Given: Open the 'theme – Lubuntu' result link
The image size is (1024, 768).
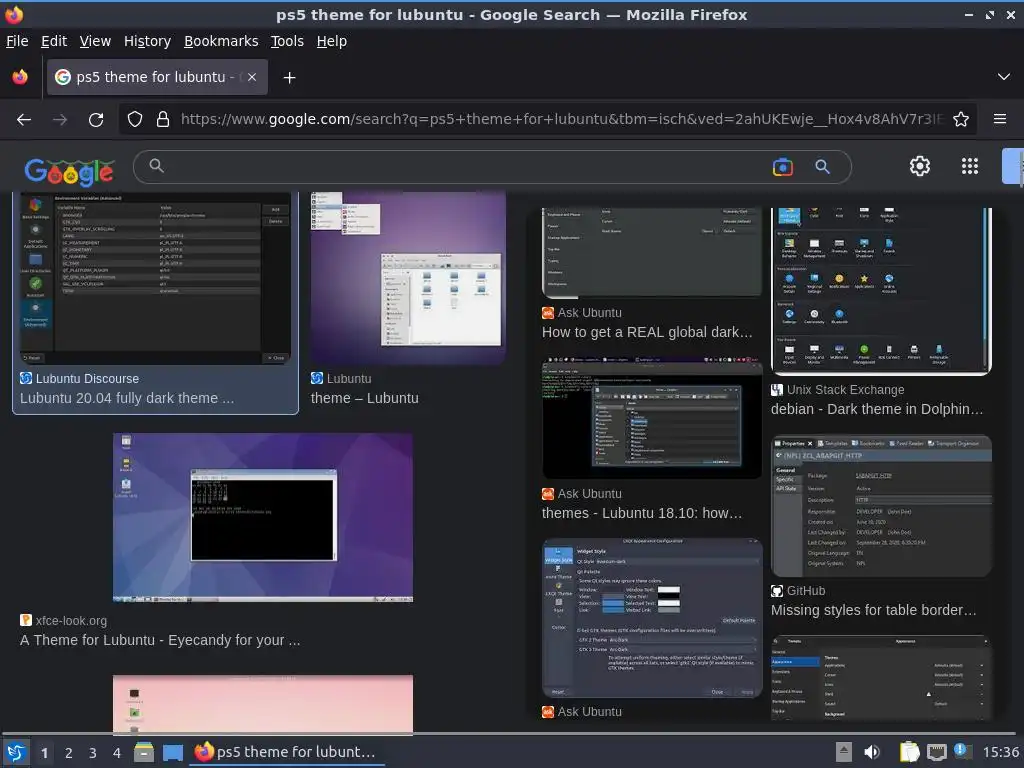Looking at the screenshot, I should coord(364,398).
